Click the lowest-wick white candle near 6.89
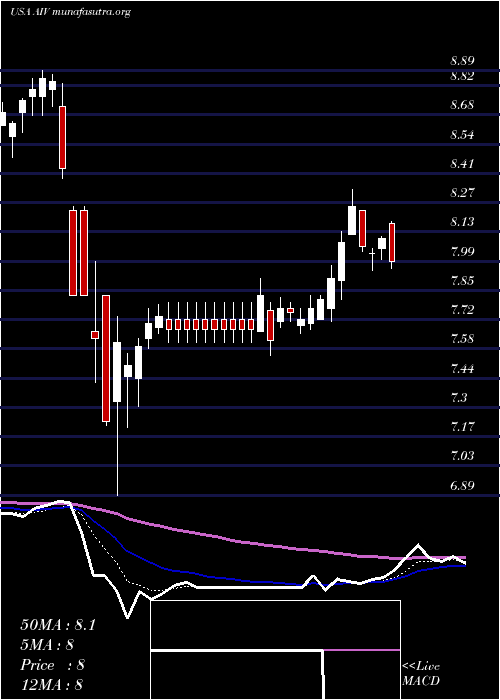This screenshot has width=500, height=700. pos(117,406)
